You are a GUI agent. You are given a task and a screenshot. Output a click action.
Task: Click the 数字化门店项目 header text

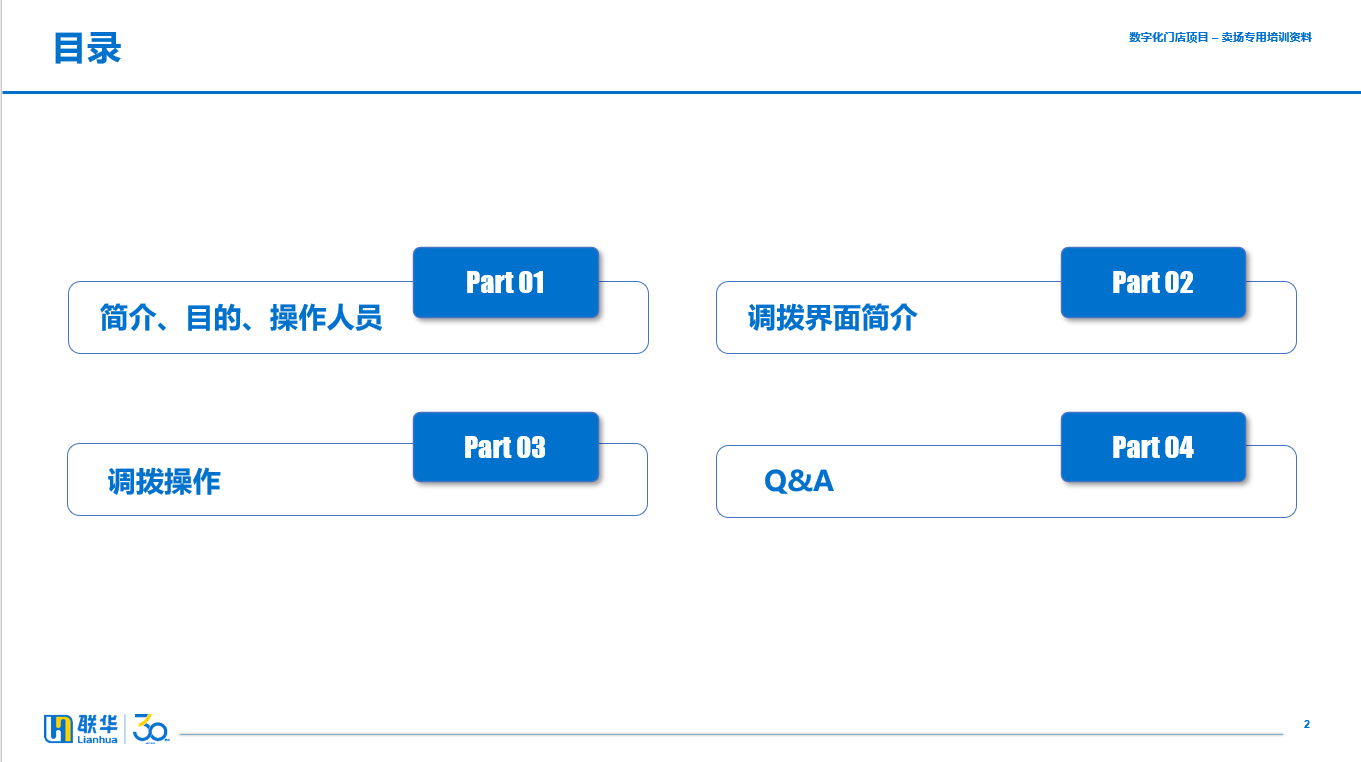click(1169, 37)
